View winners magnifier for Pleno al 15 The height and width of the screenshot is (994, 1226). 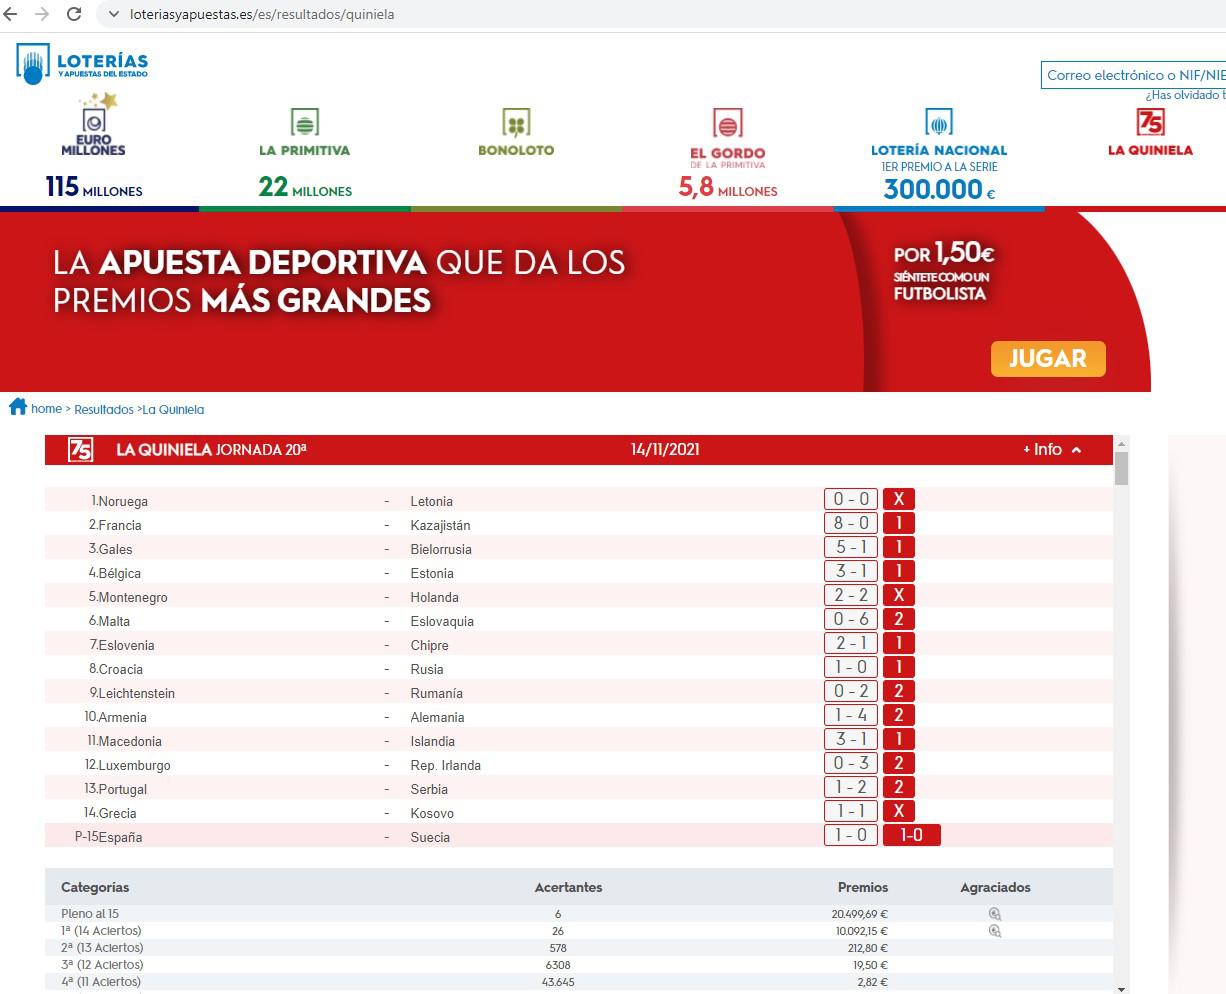click(x=994, y=914)
